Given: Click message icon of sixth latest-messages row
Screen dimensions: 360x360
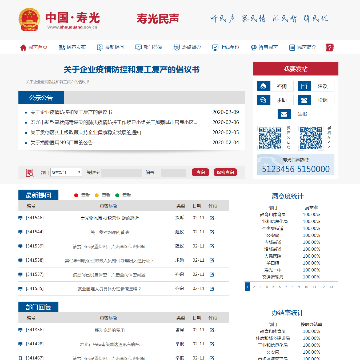Looking at the screenshot, I should pyautogui.click(x=20, y=289).
